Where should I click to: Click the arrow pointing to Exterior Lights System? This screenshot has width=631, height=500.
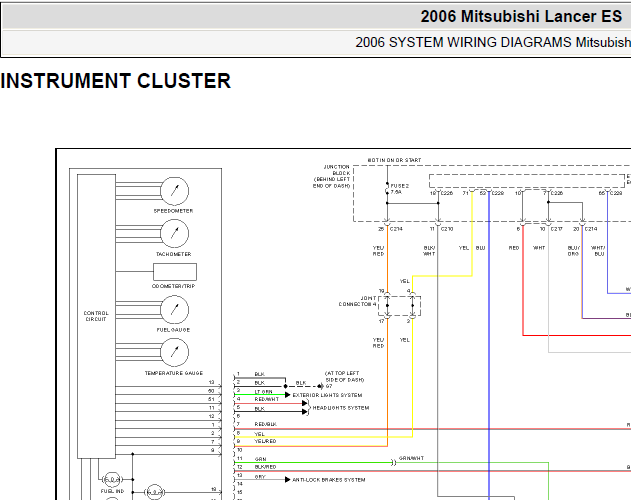(x=288, y=395)
